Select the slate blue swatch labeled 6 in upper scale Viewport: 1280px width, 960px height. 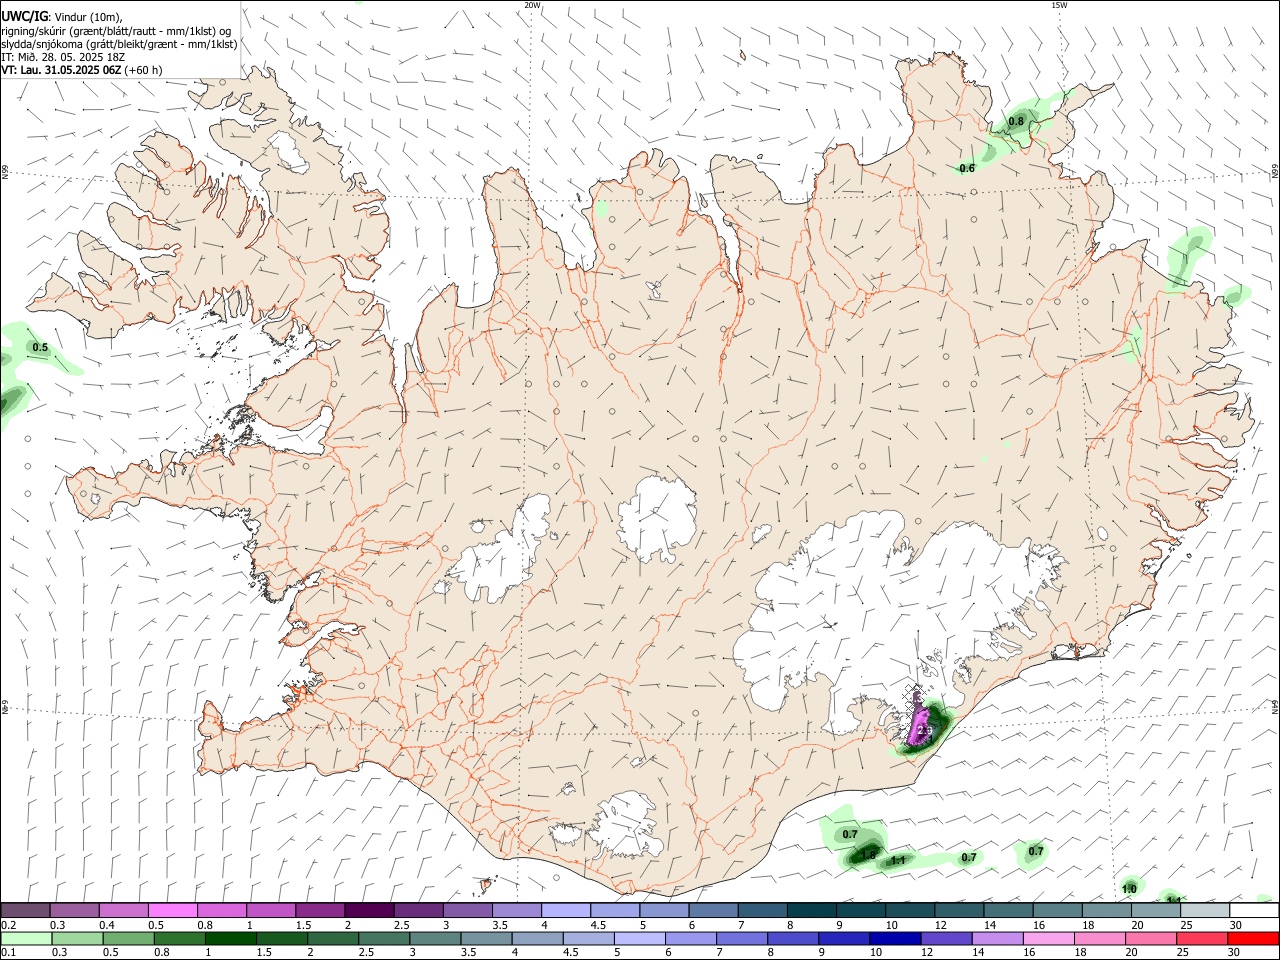tap(714, 910)
